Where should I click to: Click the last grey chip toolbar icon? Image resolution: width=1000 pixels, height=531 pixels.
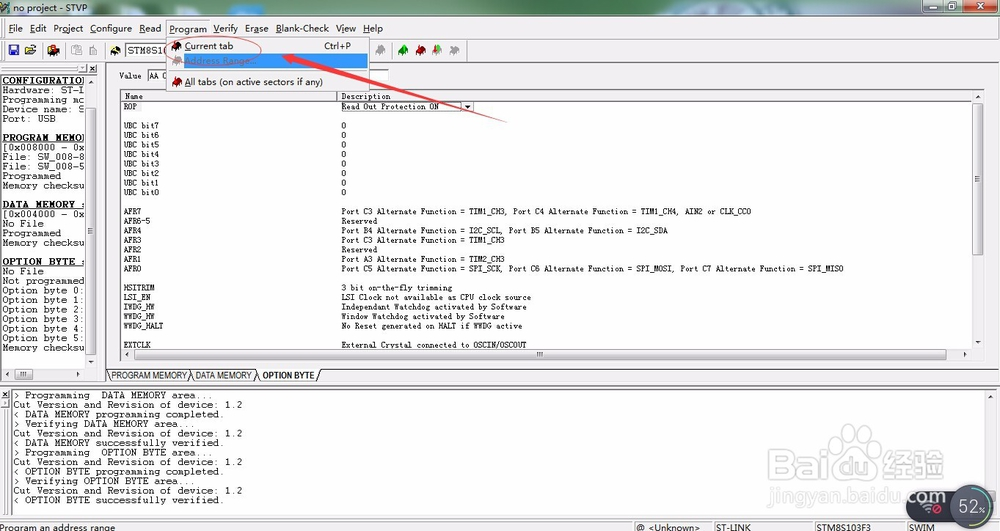coord(455,50)
